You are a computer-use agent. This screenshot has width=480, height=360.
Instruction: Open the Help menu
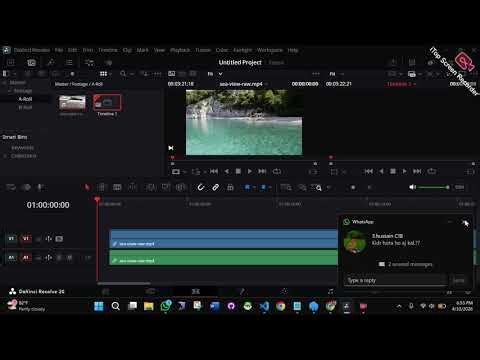[293, 50]
